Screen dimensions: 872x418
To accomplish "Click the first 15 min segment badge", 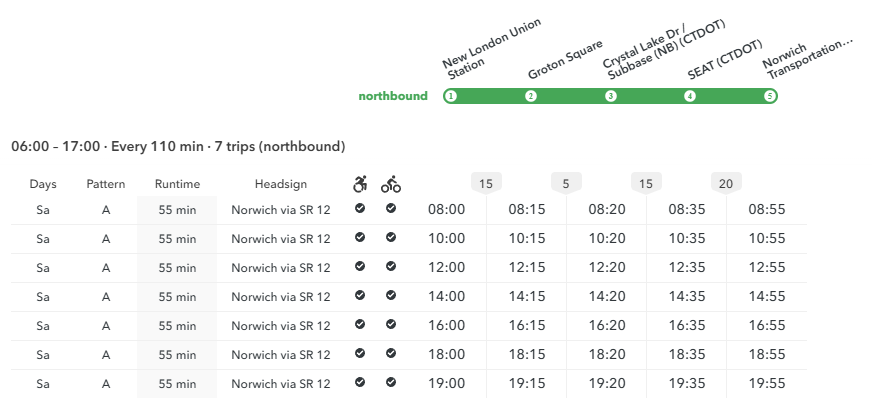I will pos(486,183).
